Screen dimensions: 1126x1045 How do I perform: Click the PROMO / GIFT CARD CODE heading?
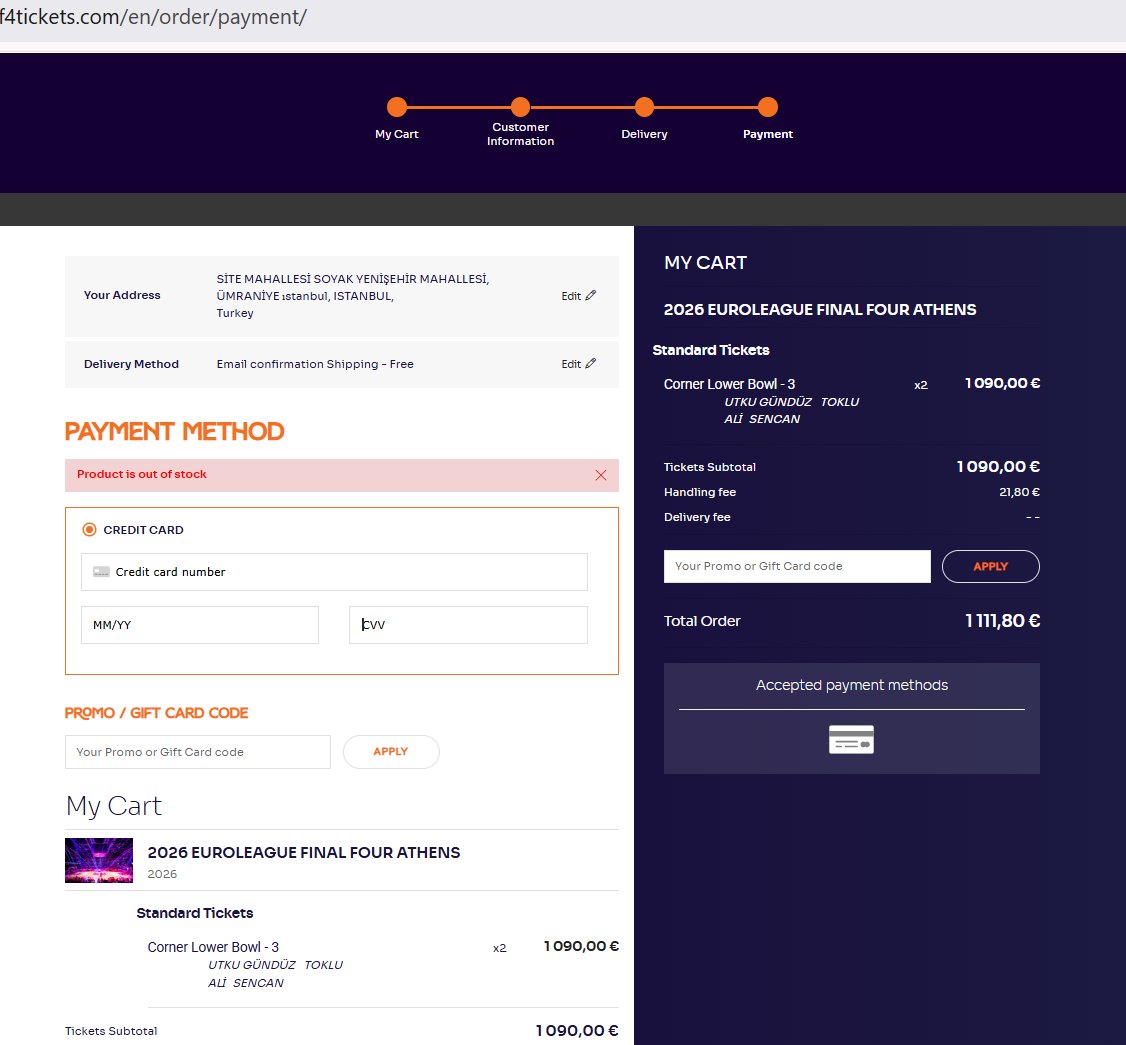click(x=157, y=713)
